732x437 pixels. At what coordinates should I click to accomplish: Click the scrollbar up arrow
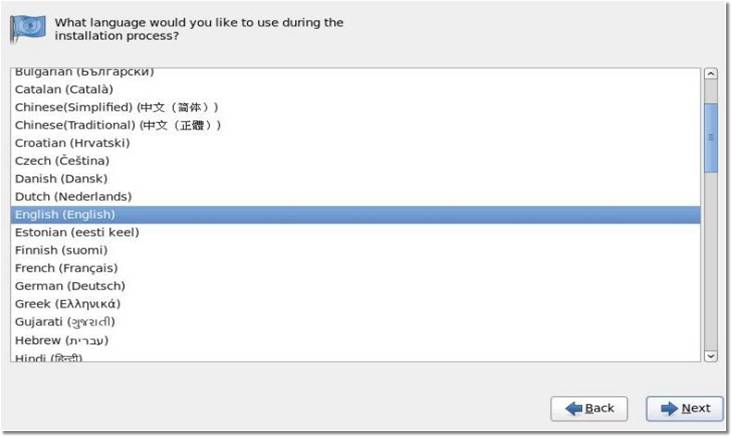[x=711, y=74]
